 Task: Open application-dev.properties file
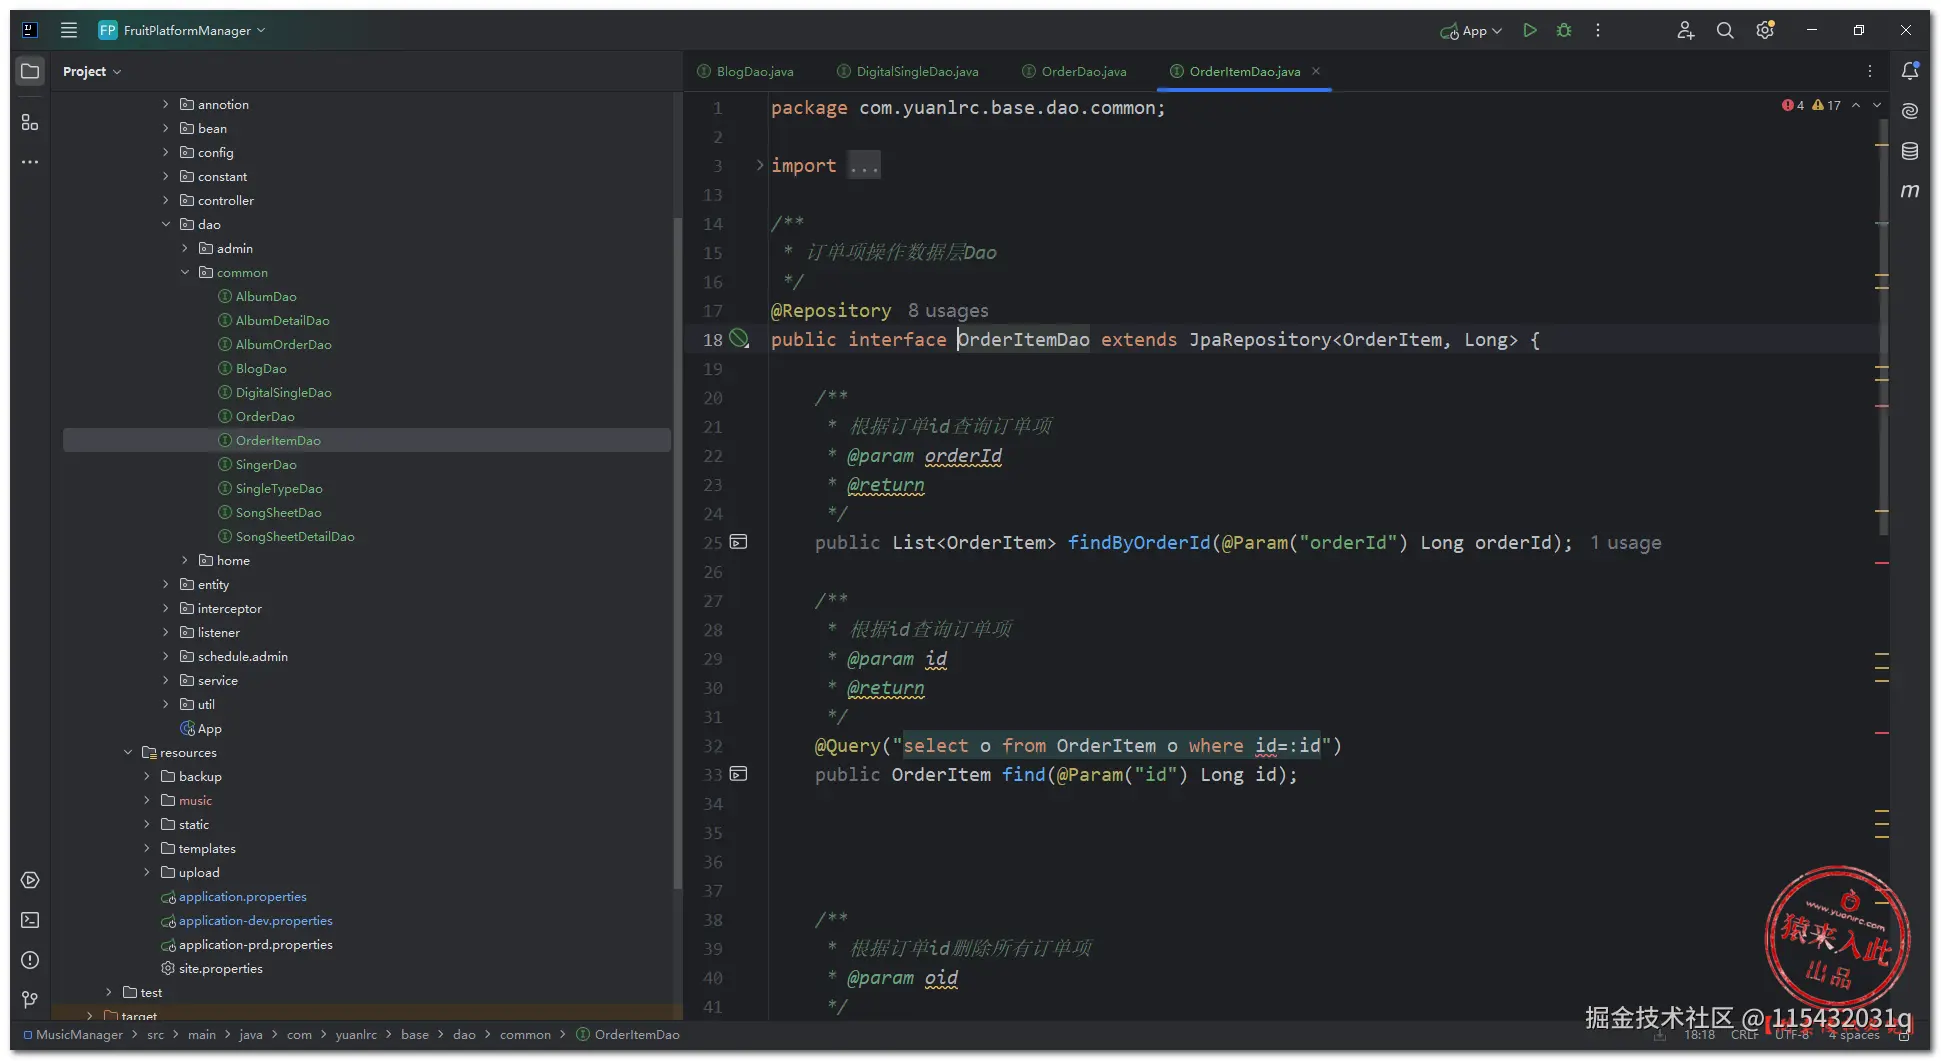[x=255, y=920]
